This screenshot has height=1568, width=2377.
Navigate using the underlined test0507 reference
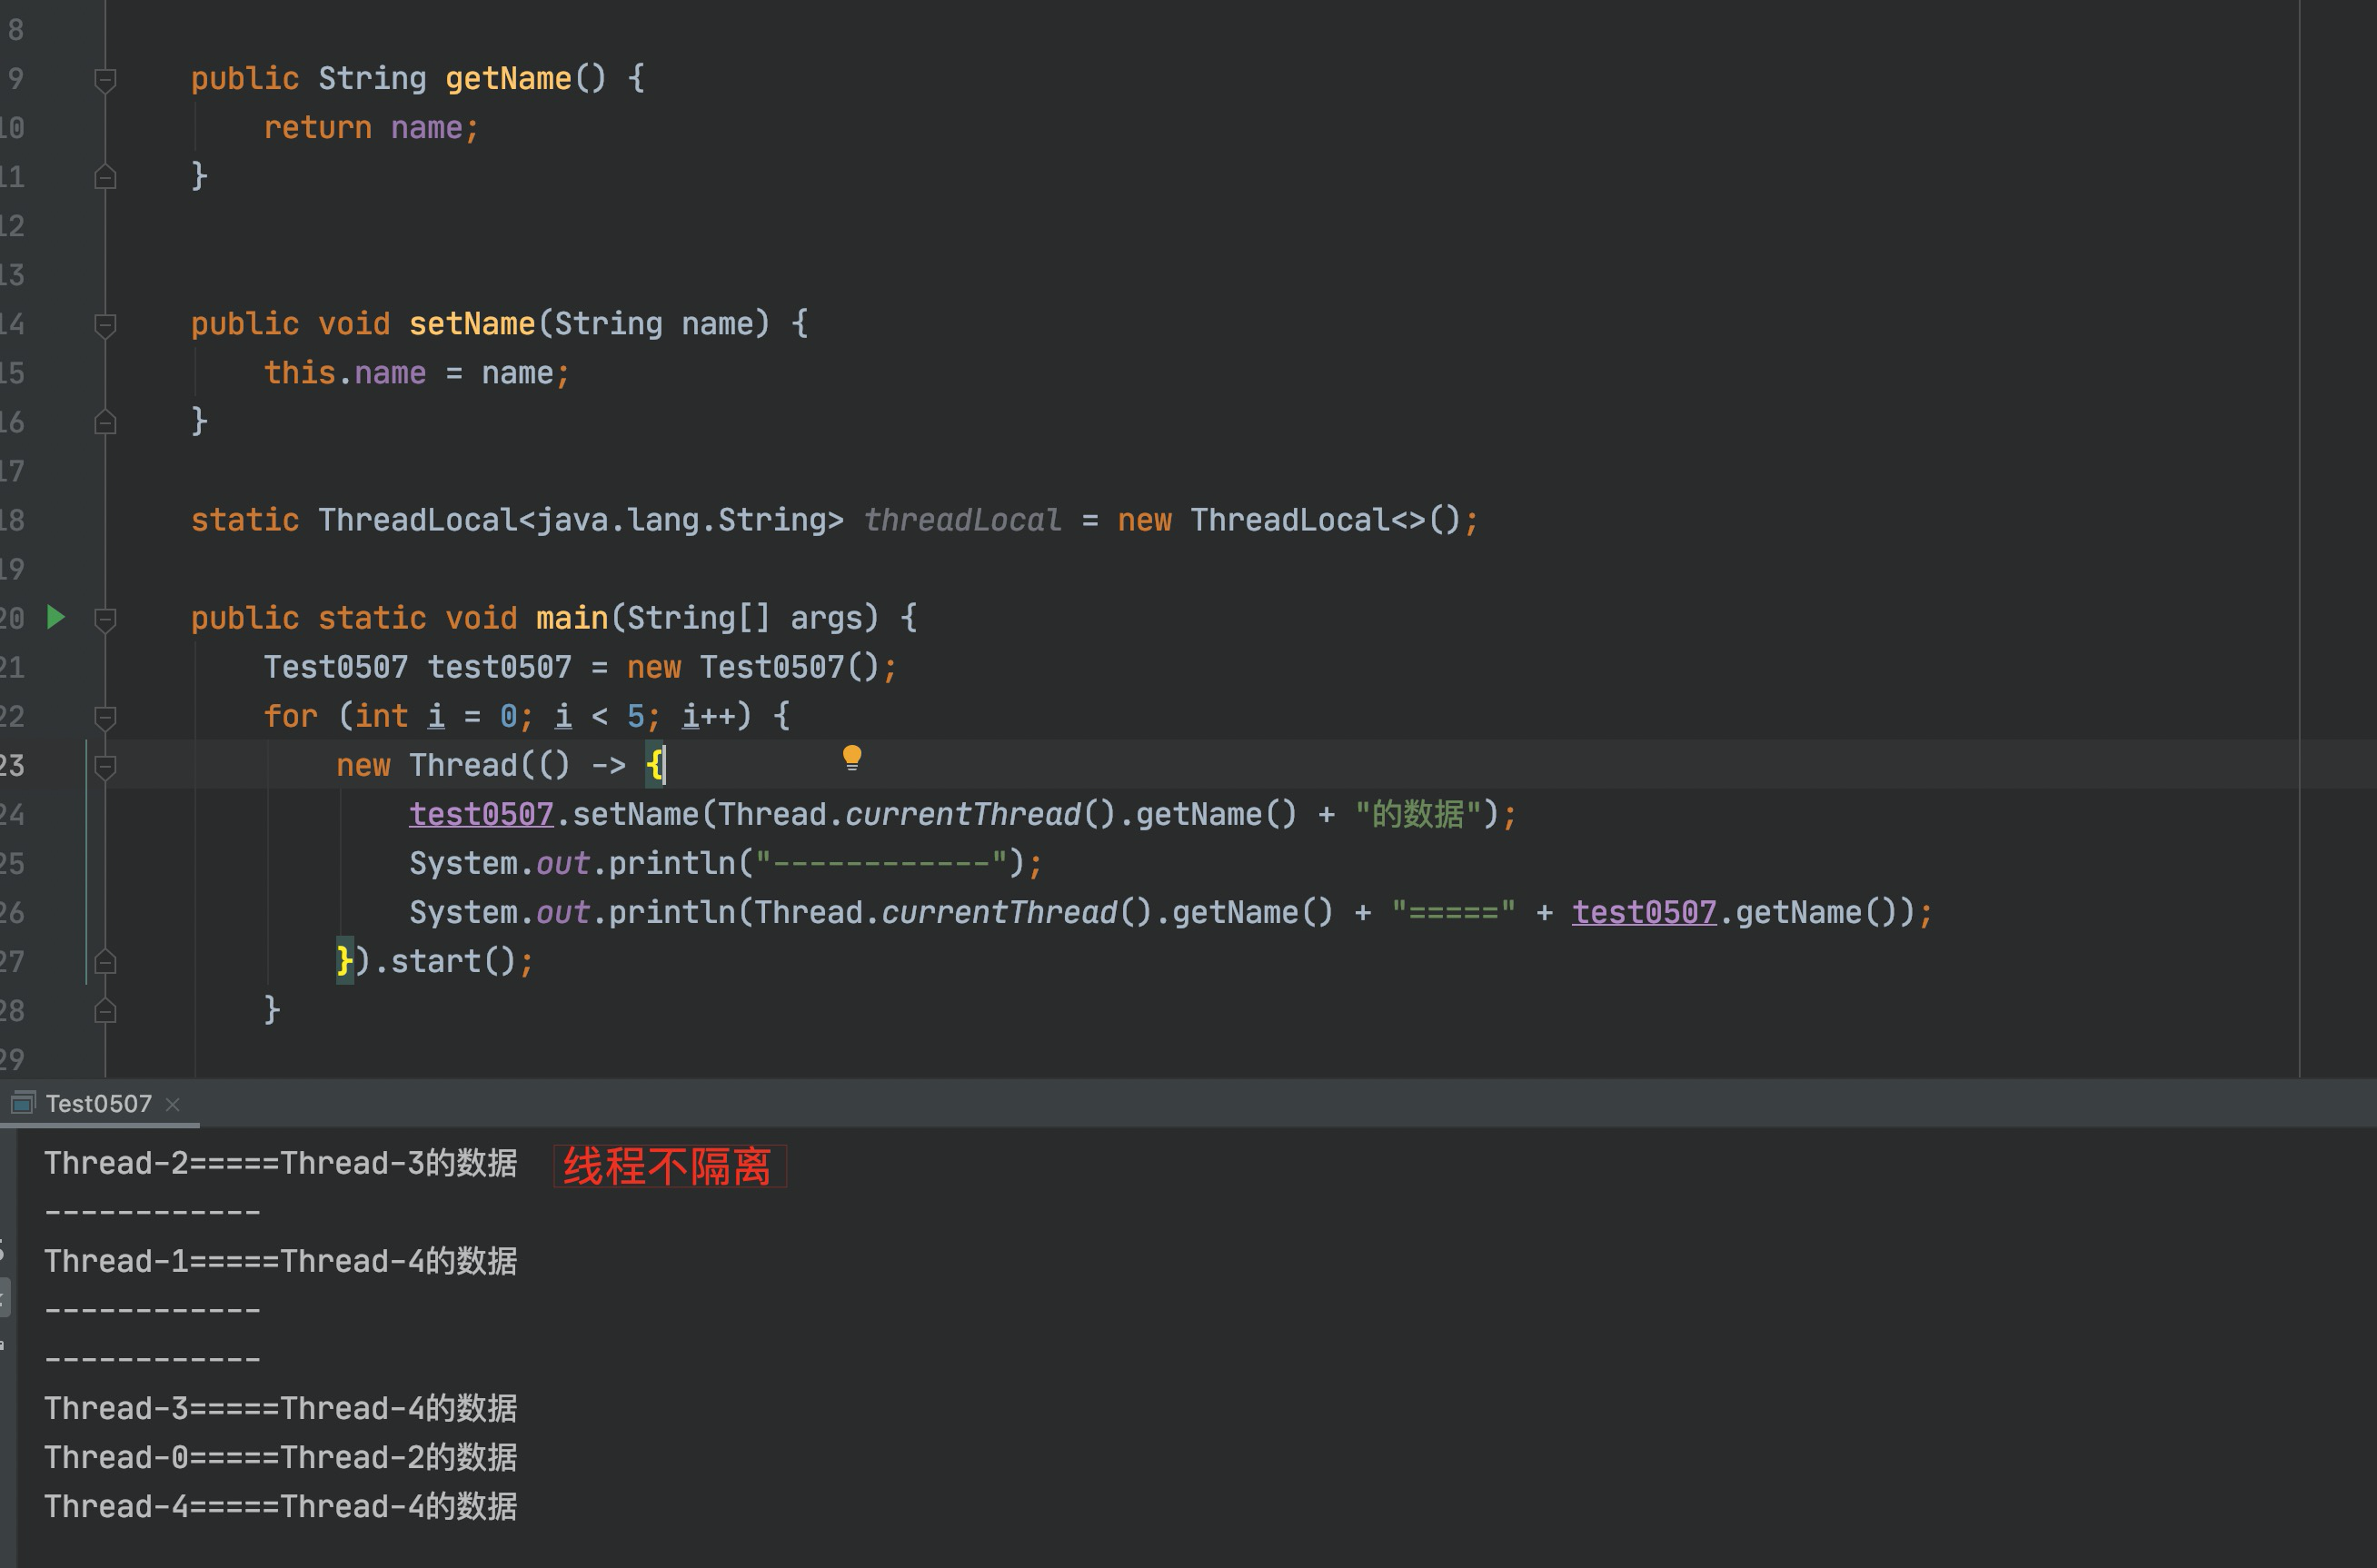tap(480, 813)
